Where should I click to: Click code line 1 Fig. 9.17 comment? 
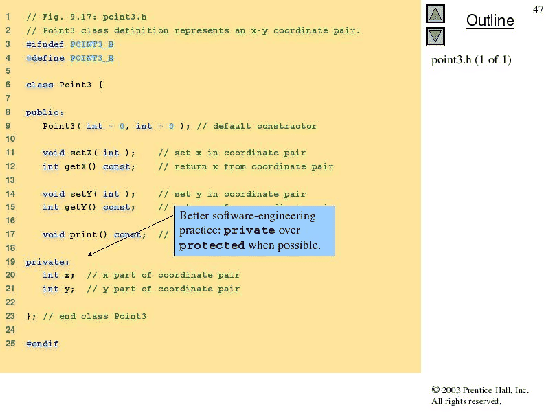(x=86, y=17)
